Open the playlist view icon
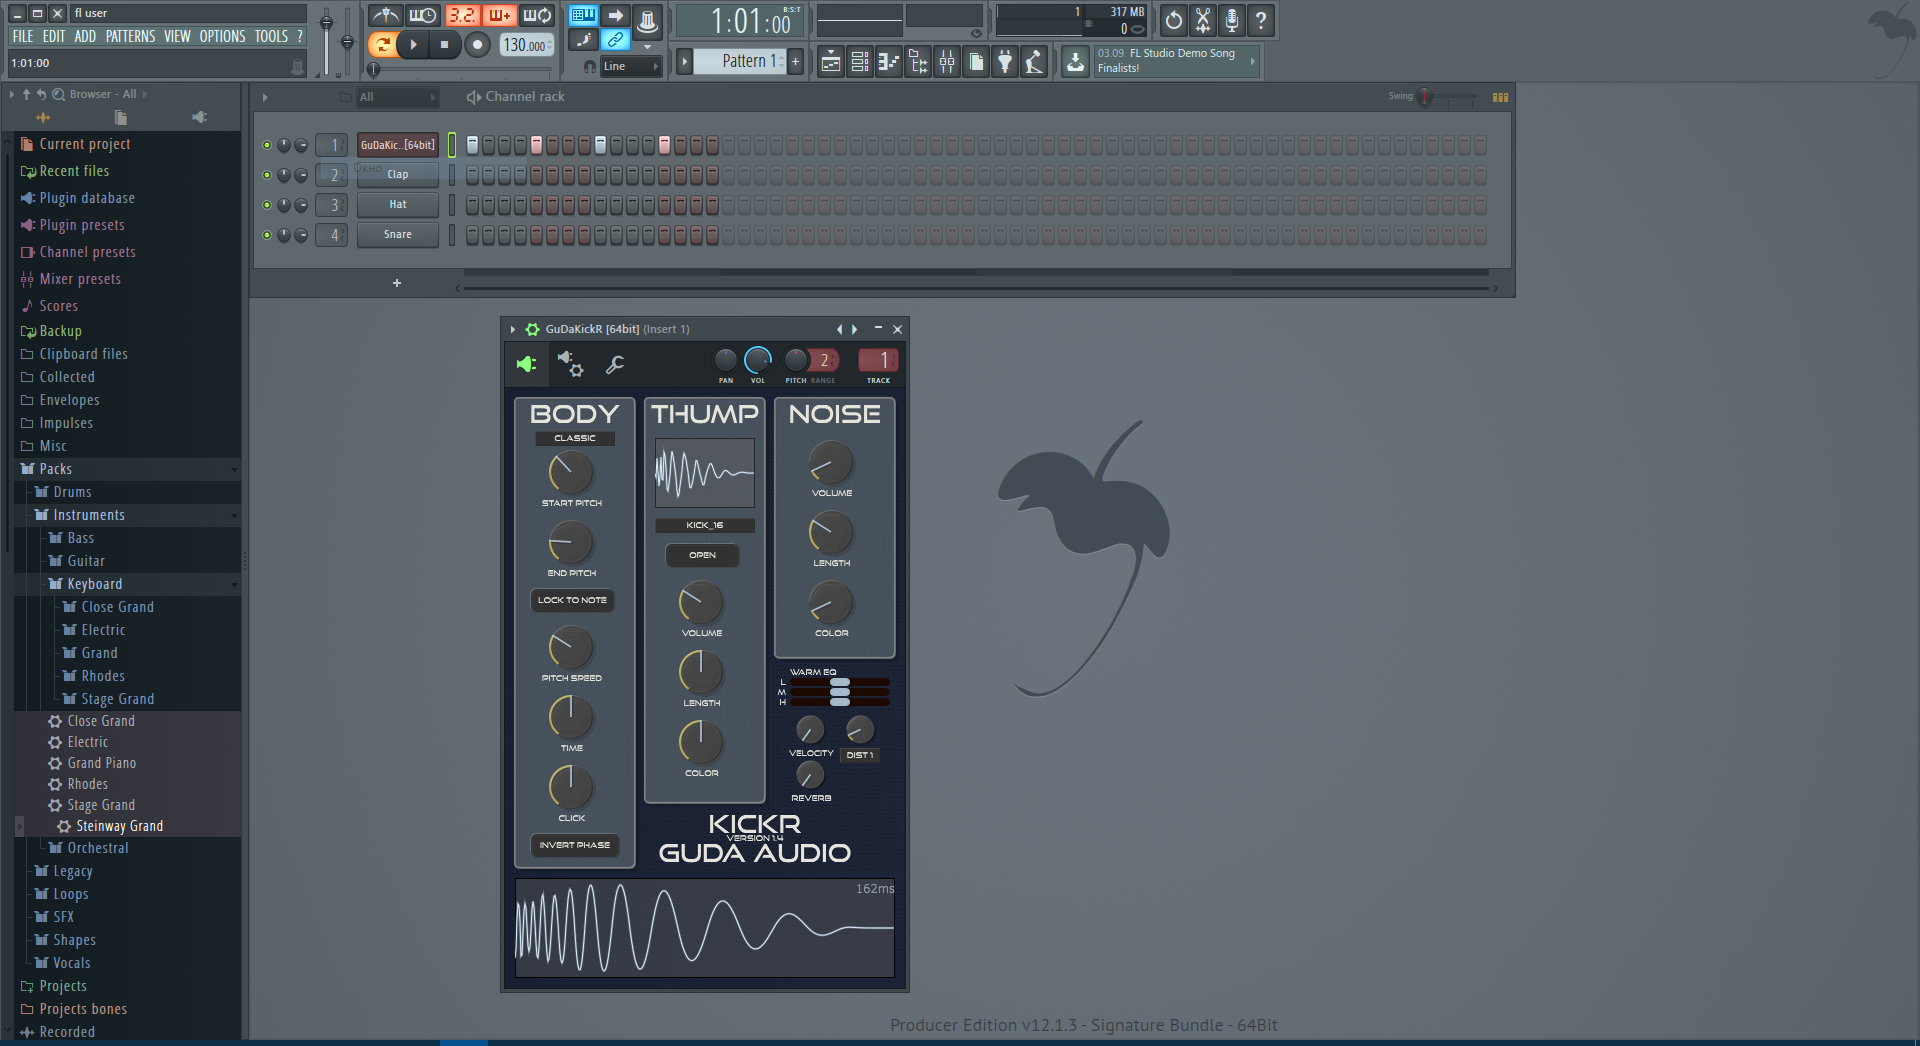 [x=830, y=62]
